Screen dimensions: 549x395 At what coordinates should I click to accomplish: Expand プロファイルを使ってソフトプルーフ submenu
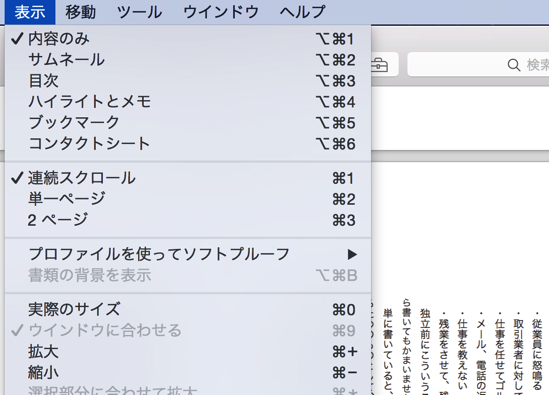(188, 254)
